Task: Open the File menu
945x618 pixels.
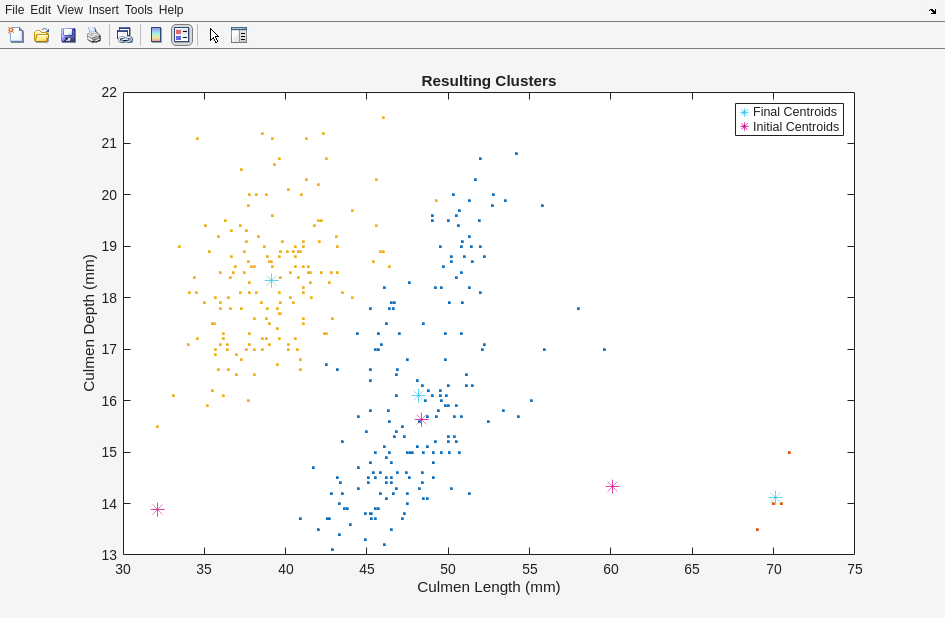Action: tap(14, 10)
